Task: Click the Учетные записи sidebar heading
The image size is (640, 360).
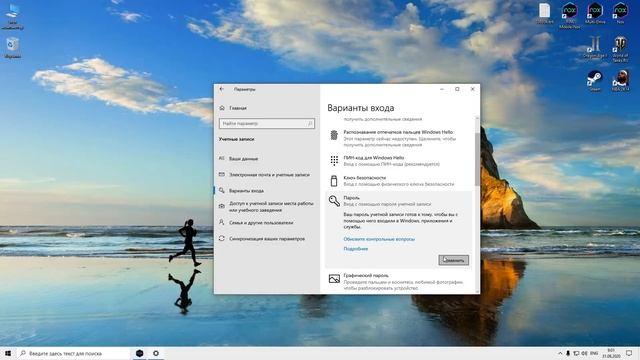Action: 236,139
